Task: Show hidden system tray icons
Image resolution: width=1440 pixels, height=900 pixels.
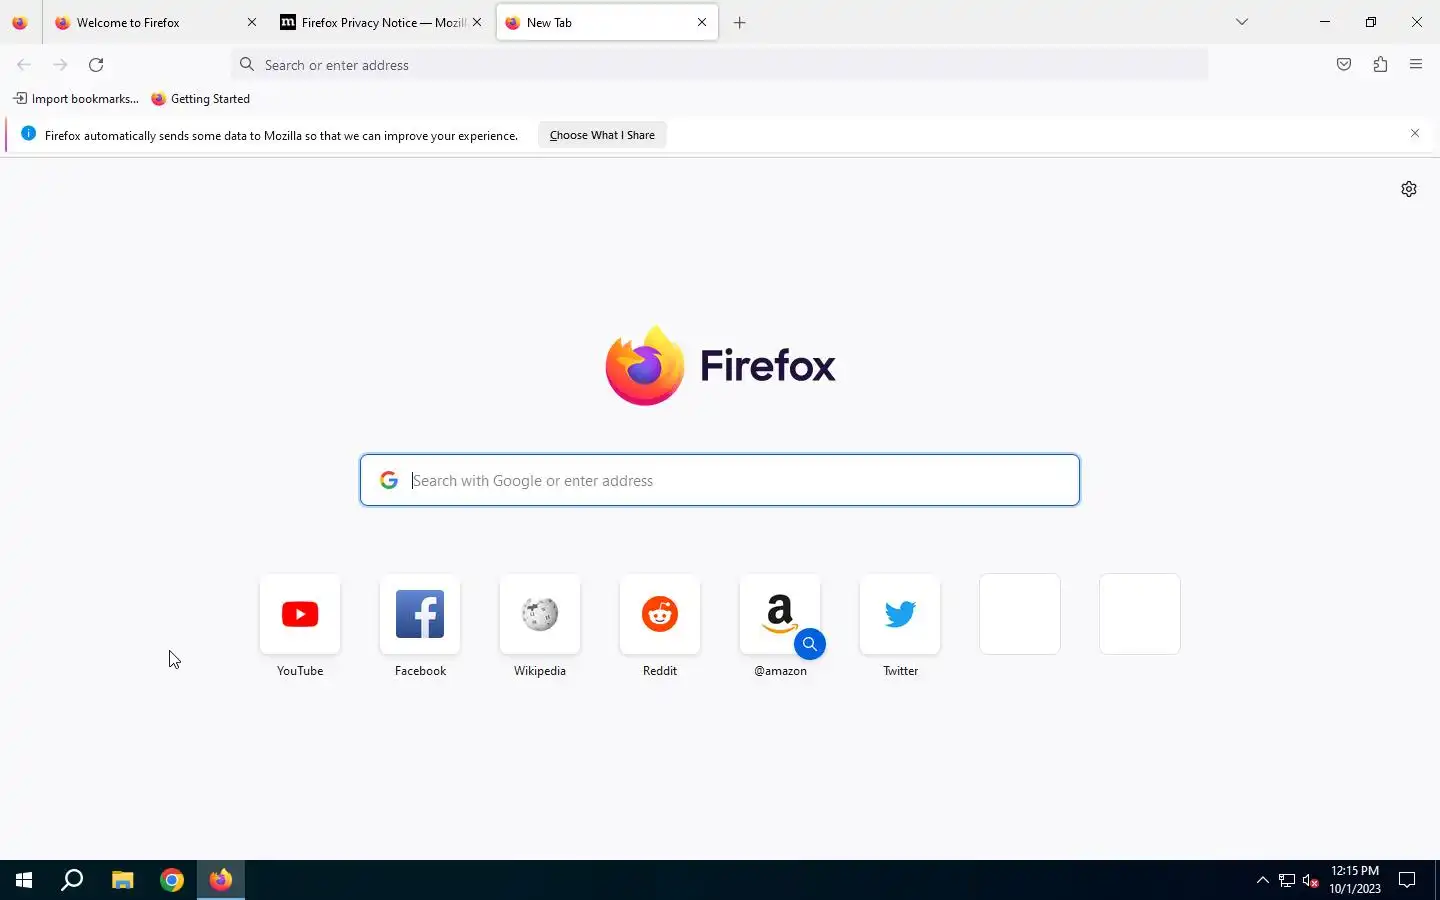Action: [1262, 880]
